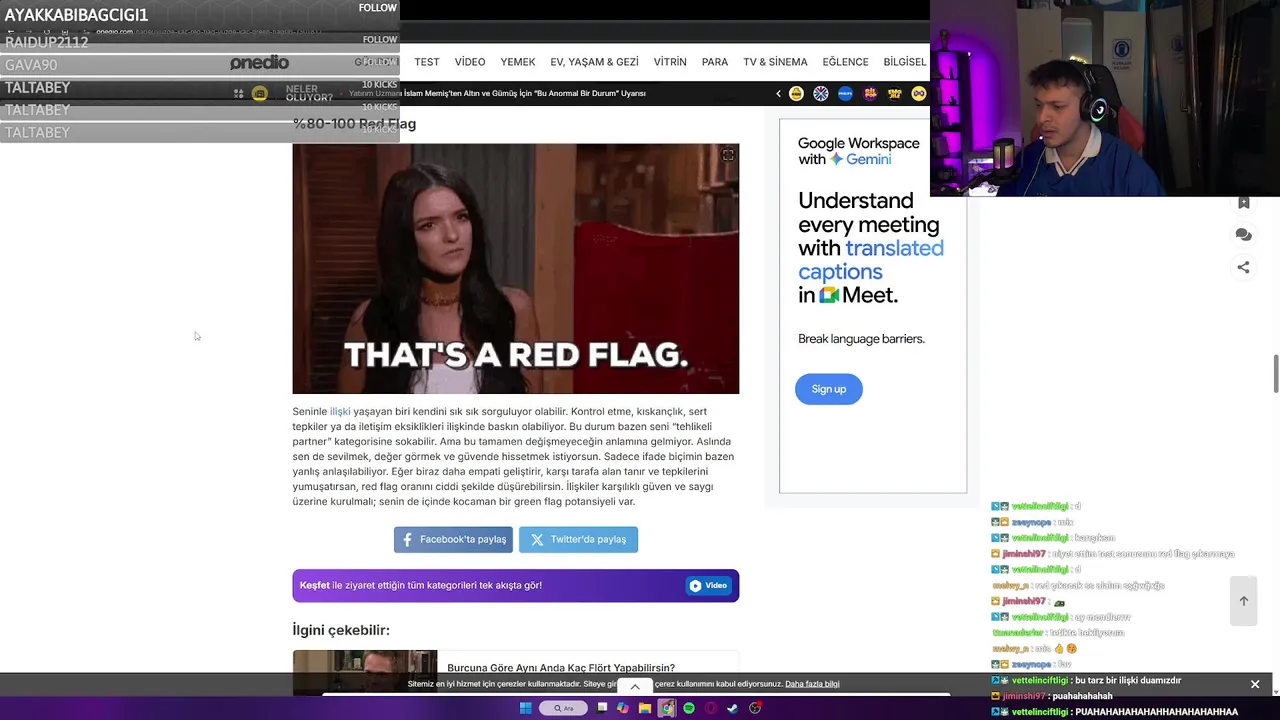Open Opera GX from the taskbar

[711, 708]
